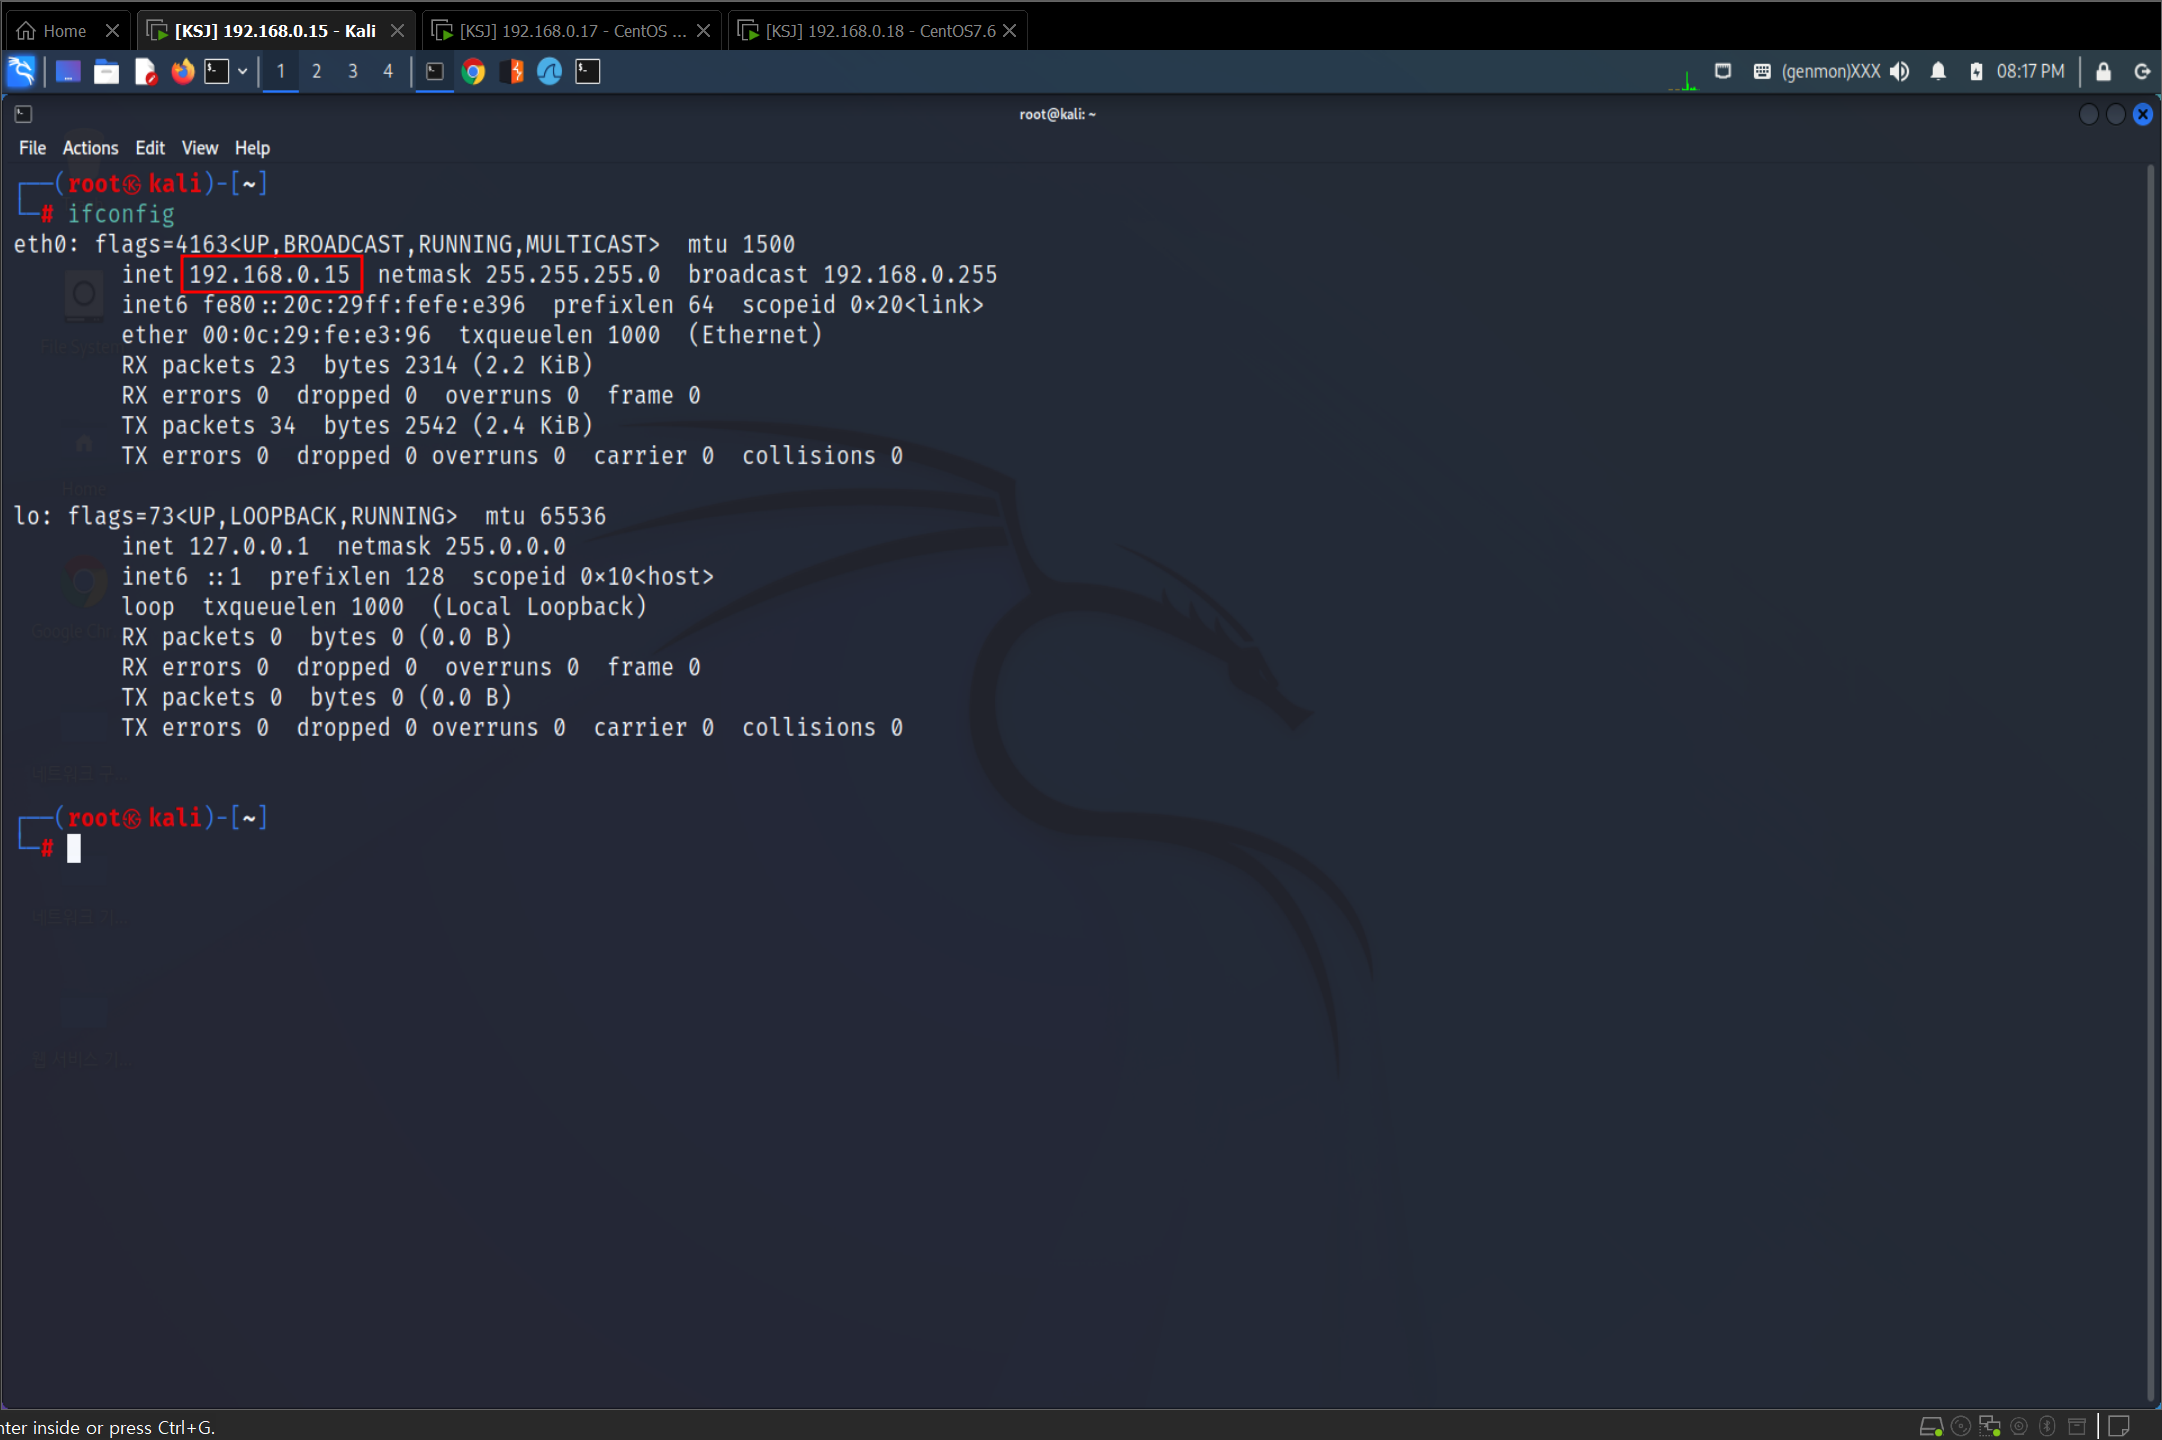Open the Kali applications menu icon

(x=21, y=71)
